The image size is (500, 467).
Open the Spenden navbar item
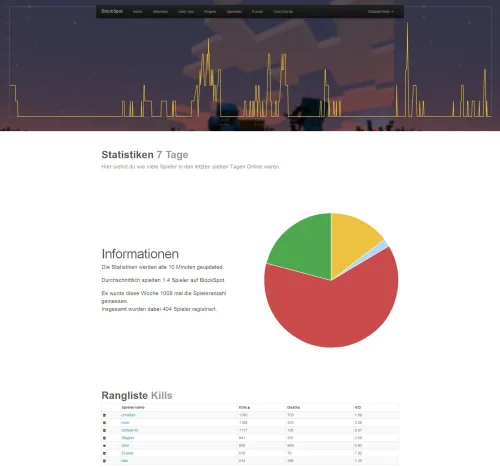coord(234,12)
